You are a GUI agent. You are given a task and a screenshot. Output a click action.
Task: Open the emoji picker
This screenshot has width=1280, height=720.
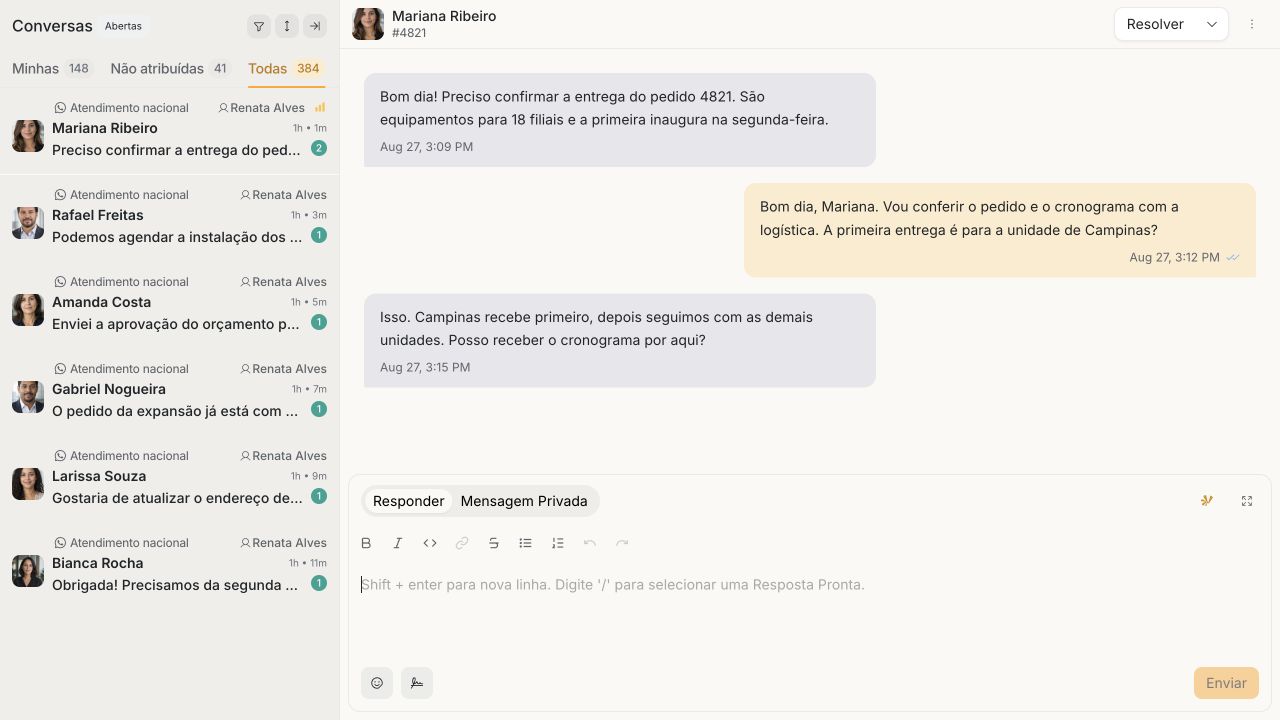[x=377, y=683]
